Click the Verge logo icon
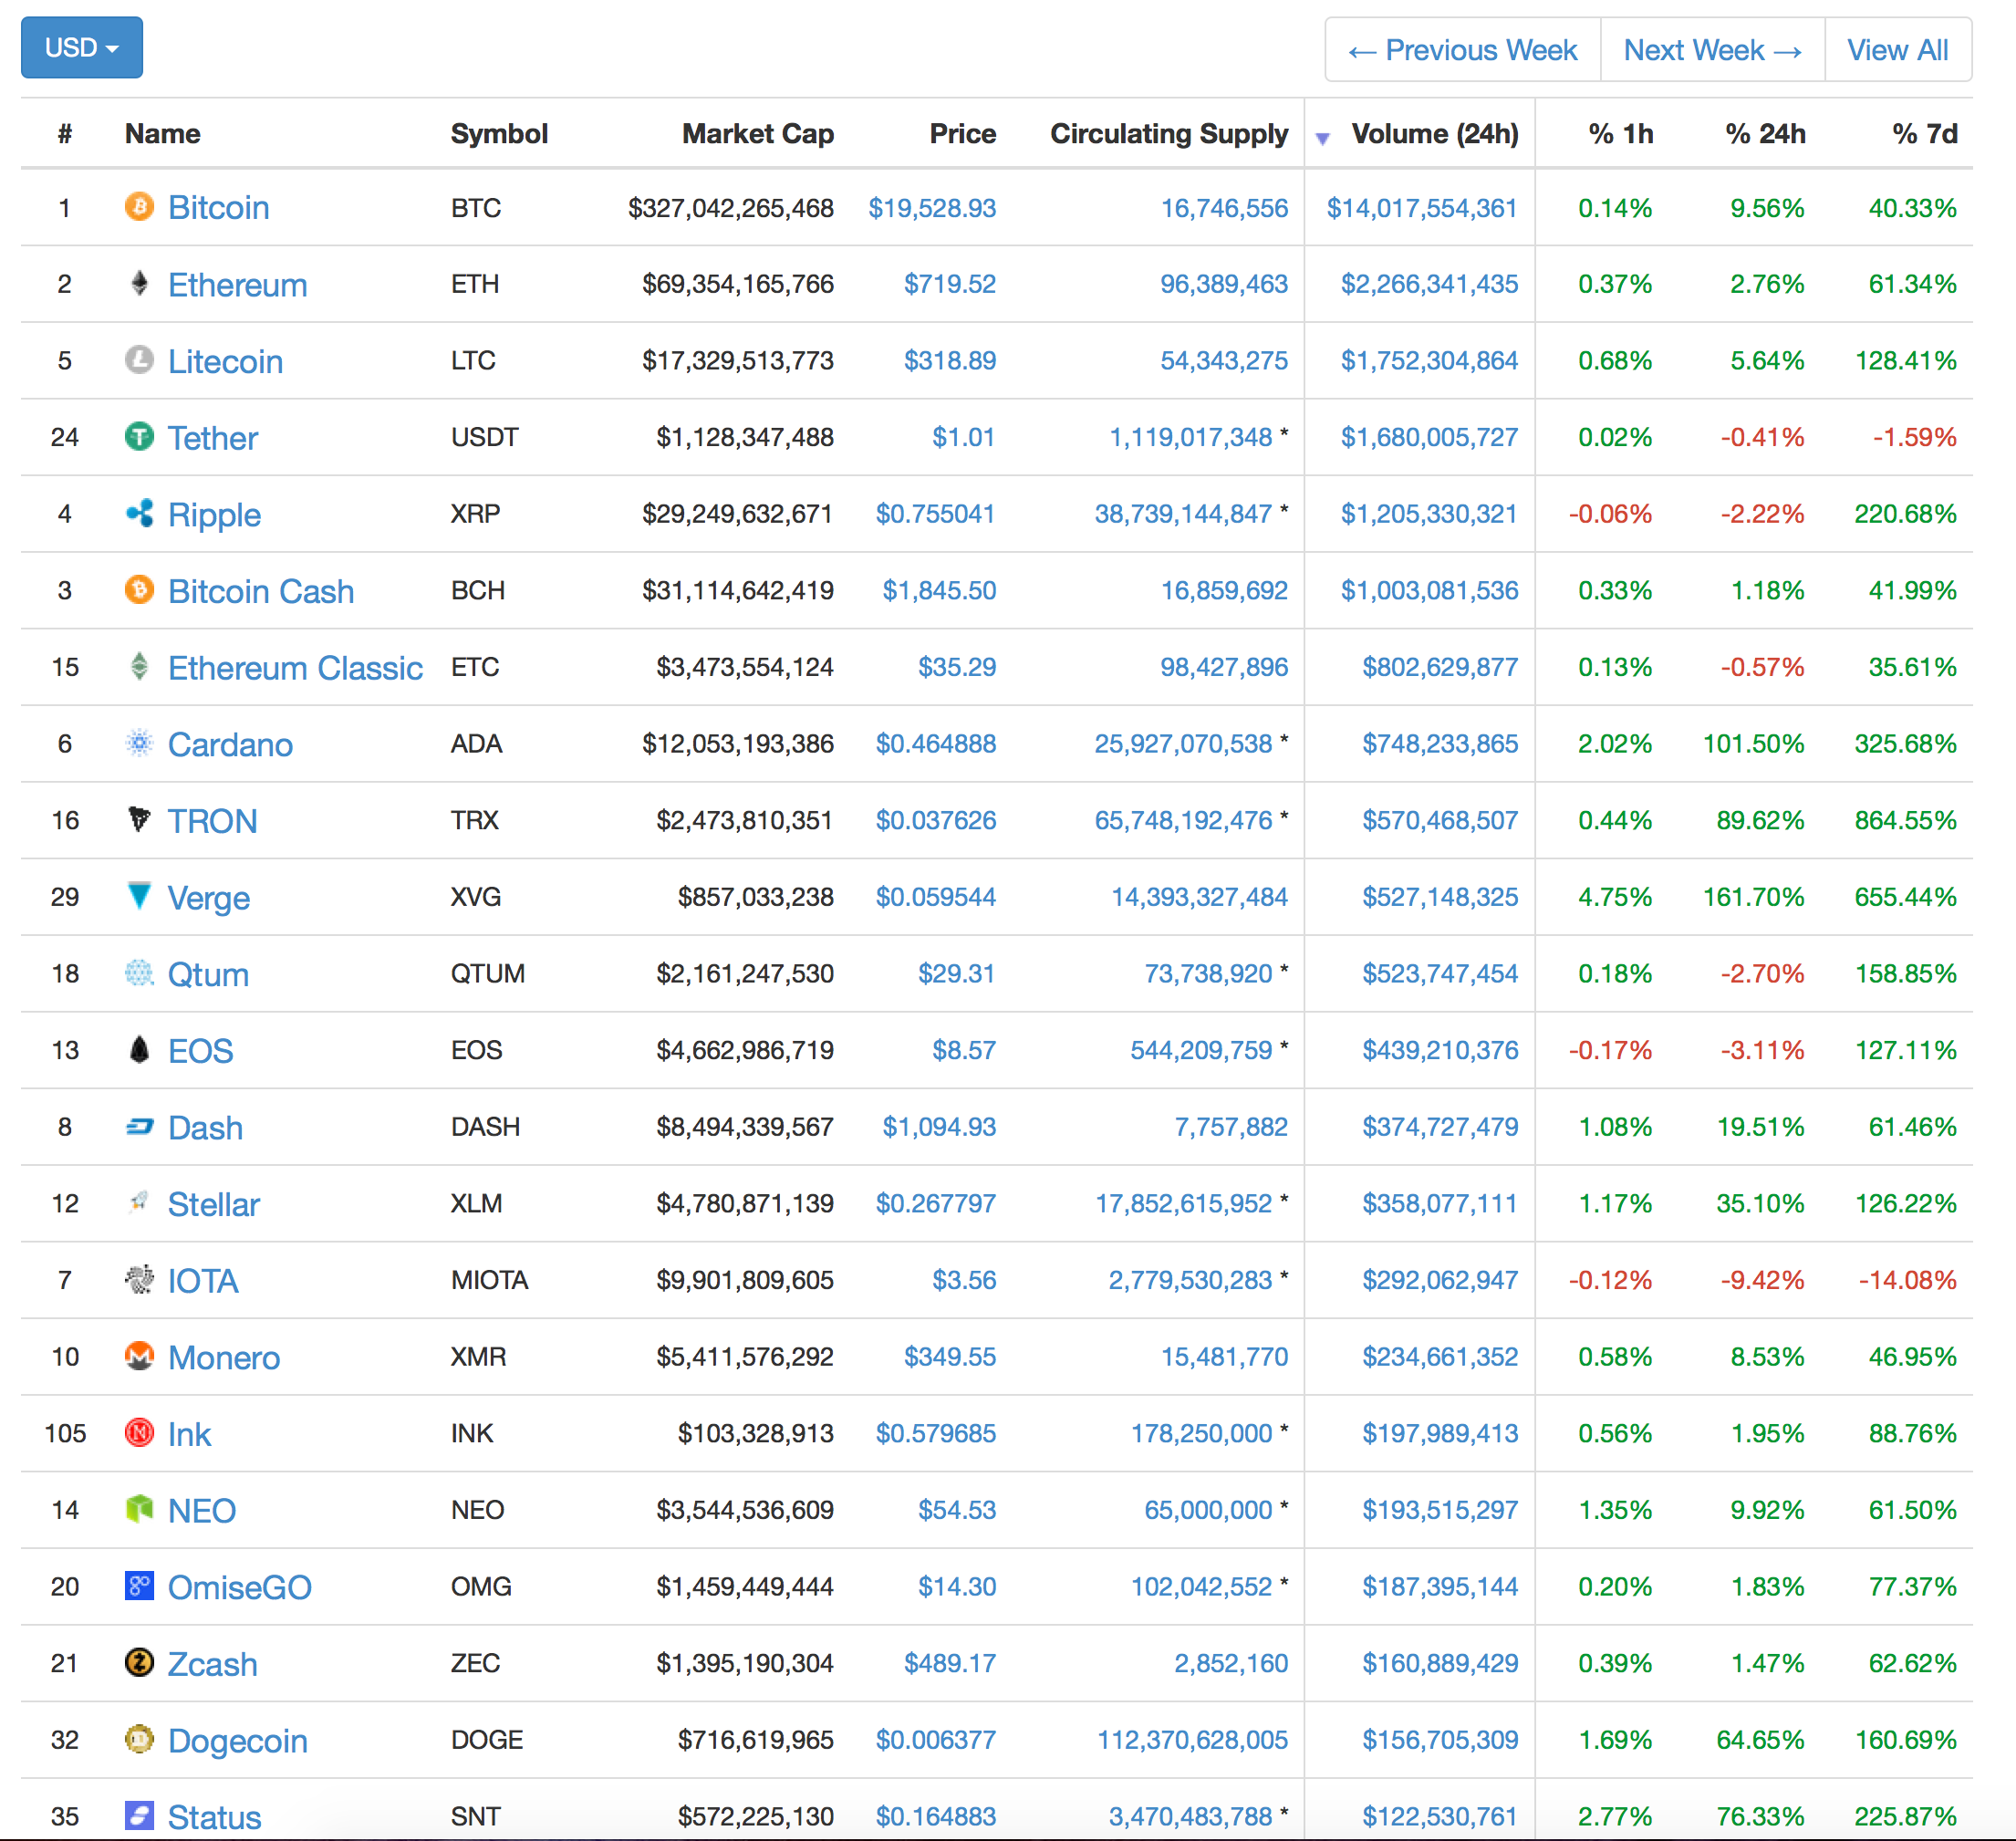Image resolution: width=2016 pixels, height=1841 pixels. point(139,897)
